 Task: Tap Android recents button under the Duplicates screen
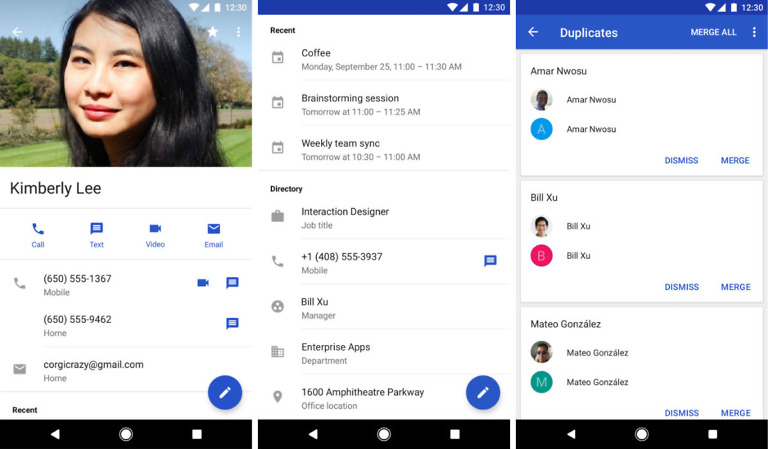tap(713, 434)
